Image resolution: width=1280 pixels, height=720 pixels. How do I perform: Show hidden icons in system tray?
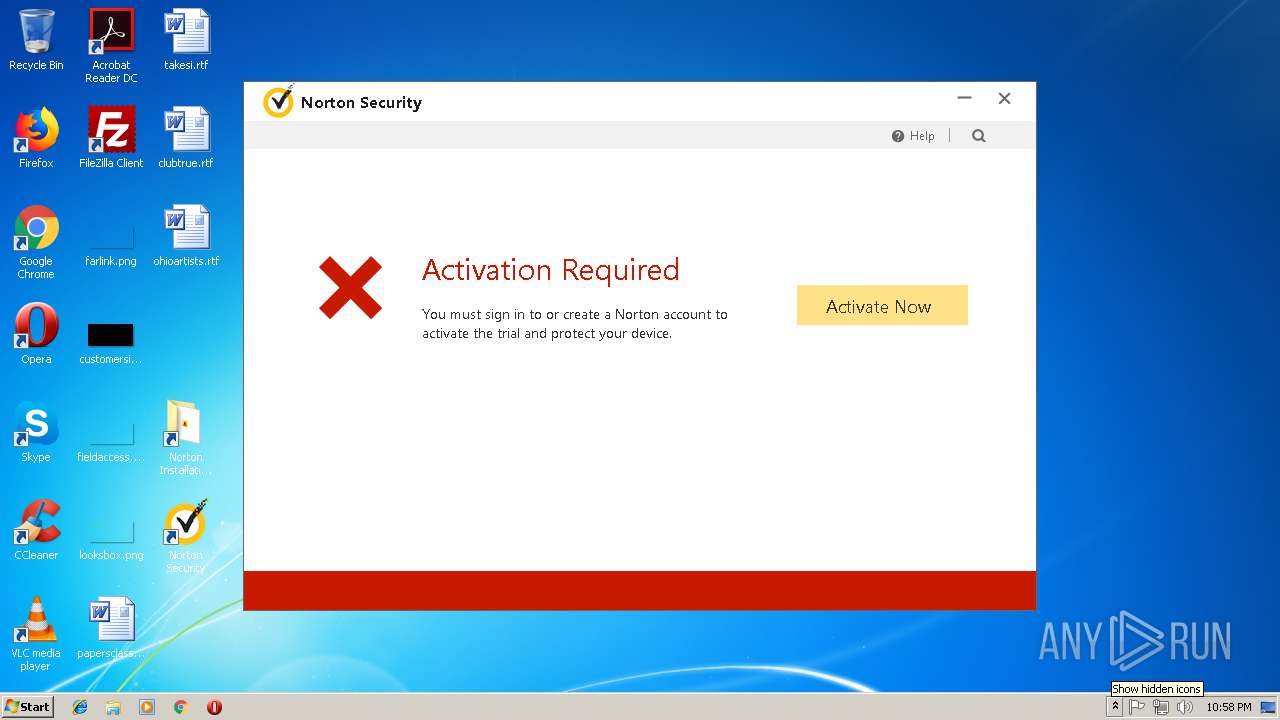(1115, 707)
